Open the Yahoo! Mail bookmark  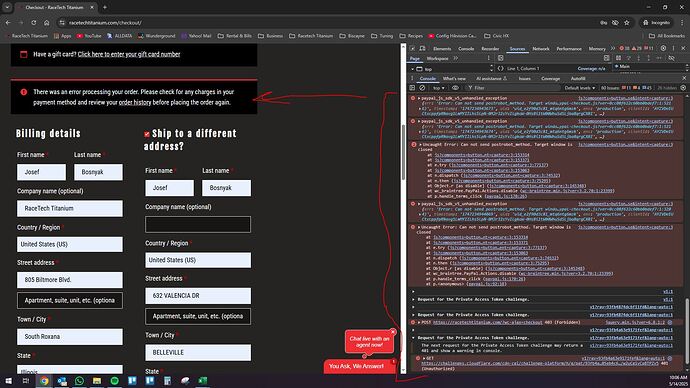(196, 36)
